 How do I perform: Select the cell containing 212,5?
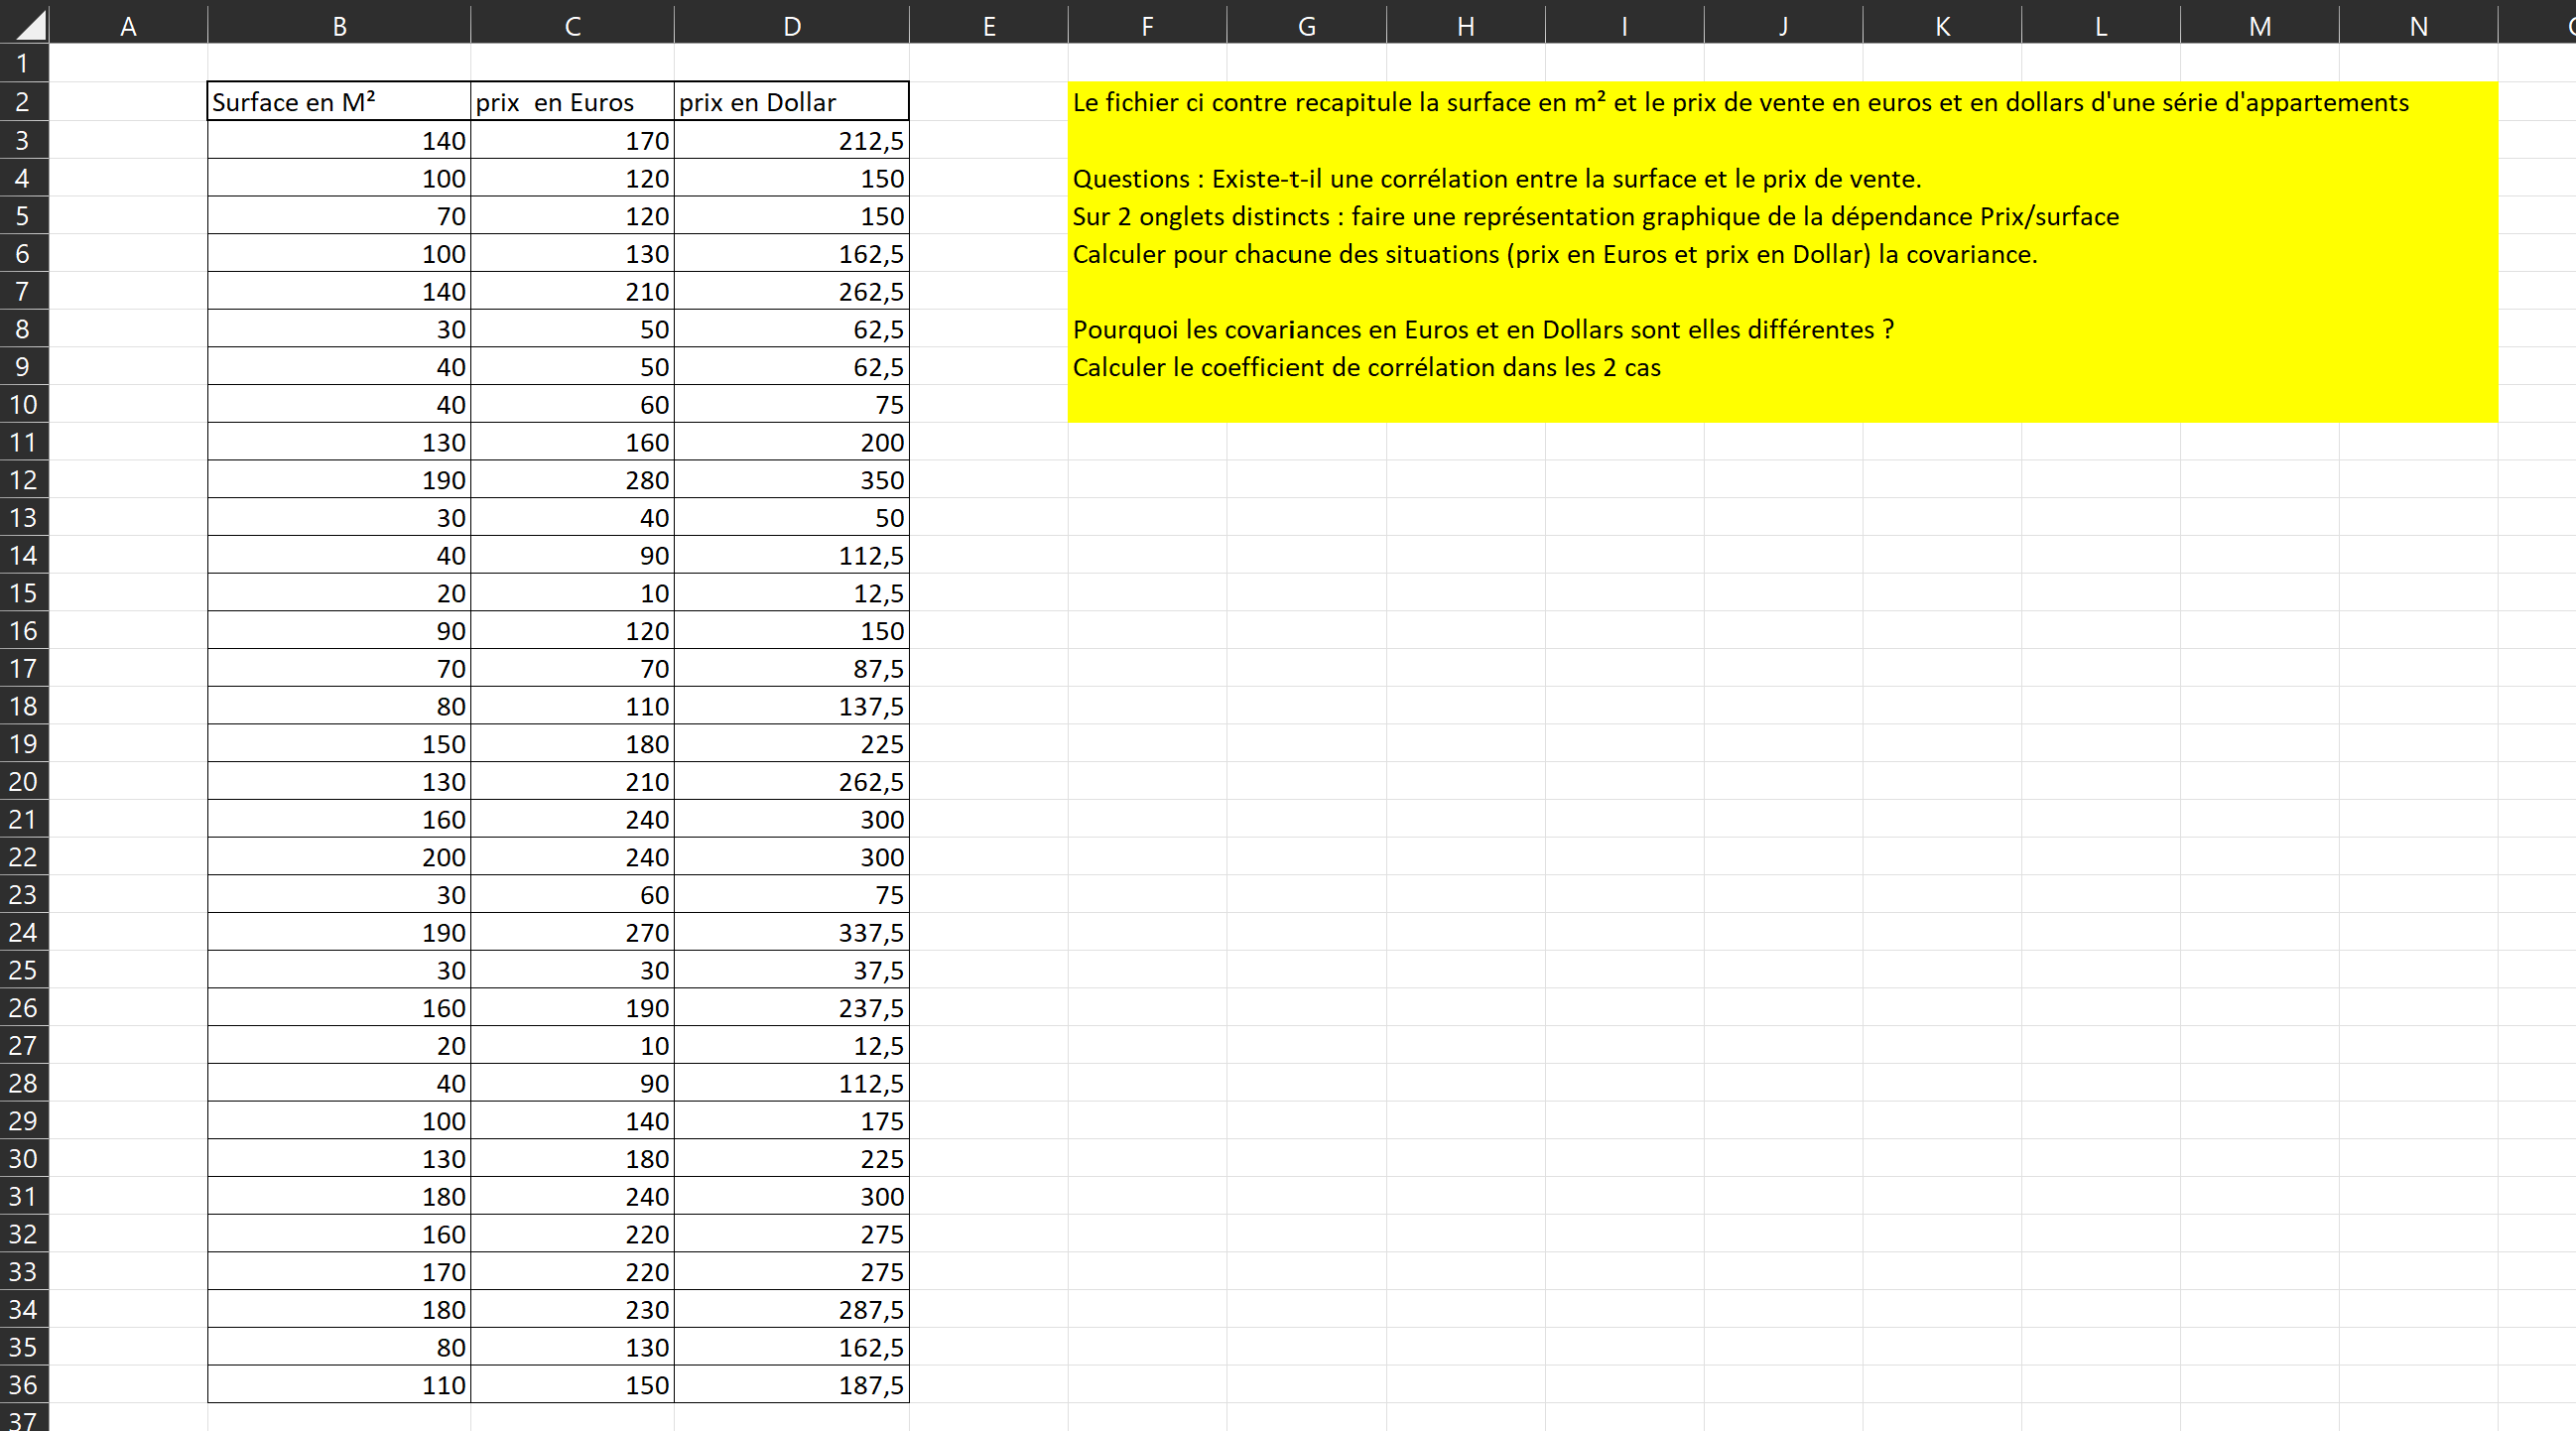coord(791,139)
